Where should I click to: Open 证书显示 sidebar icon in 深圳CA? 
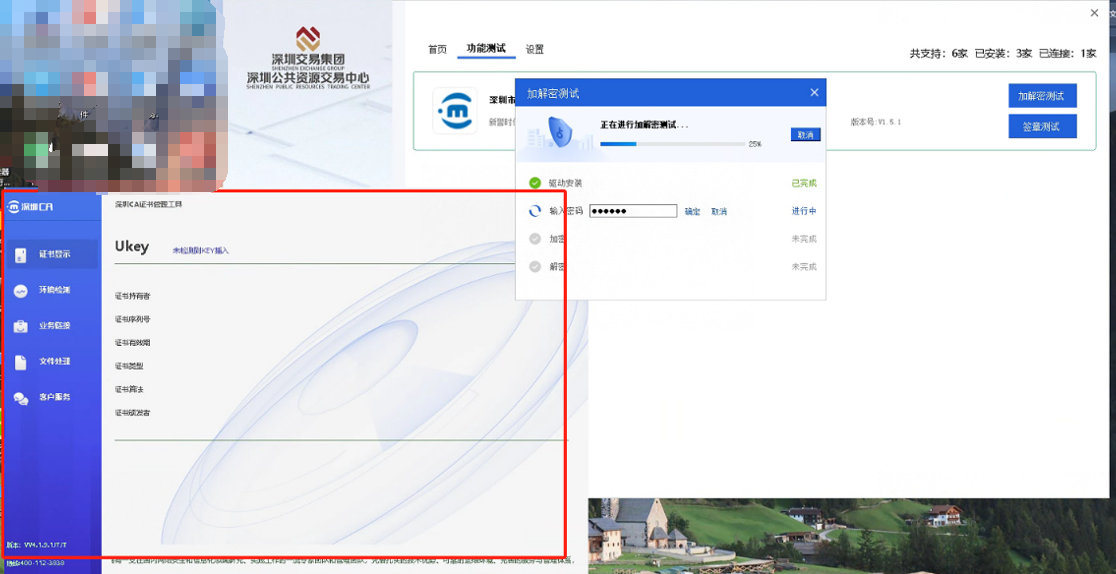(21, 255)
